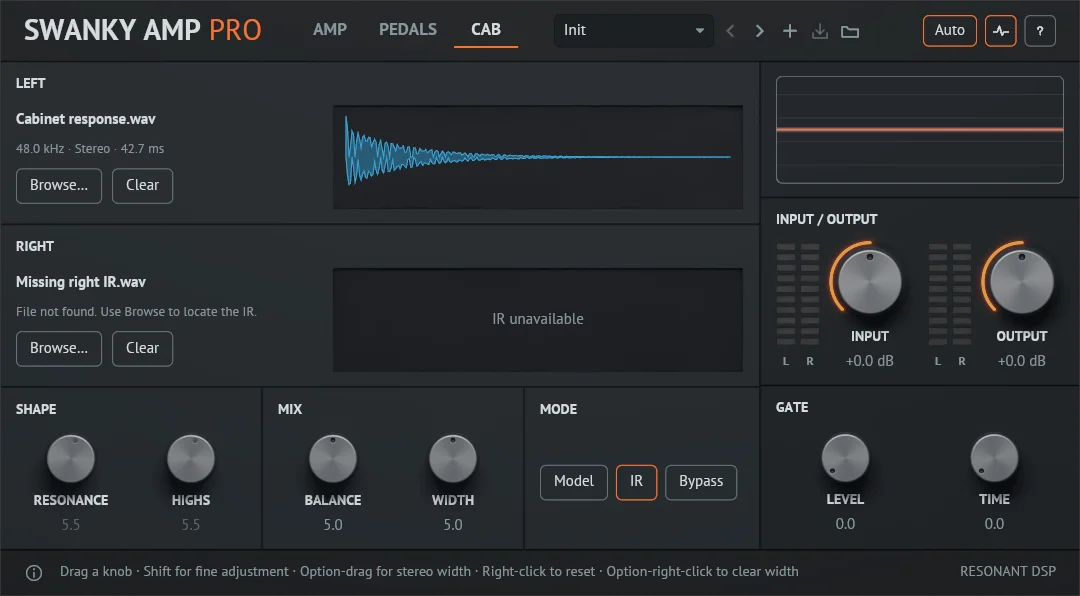
Task: Toggle the waveform analyzer icon button
Action: coord(1001,31)
